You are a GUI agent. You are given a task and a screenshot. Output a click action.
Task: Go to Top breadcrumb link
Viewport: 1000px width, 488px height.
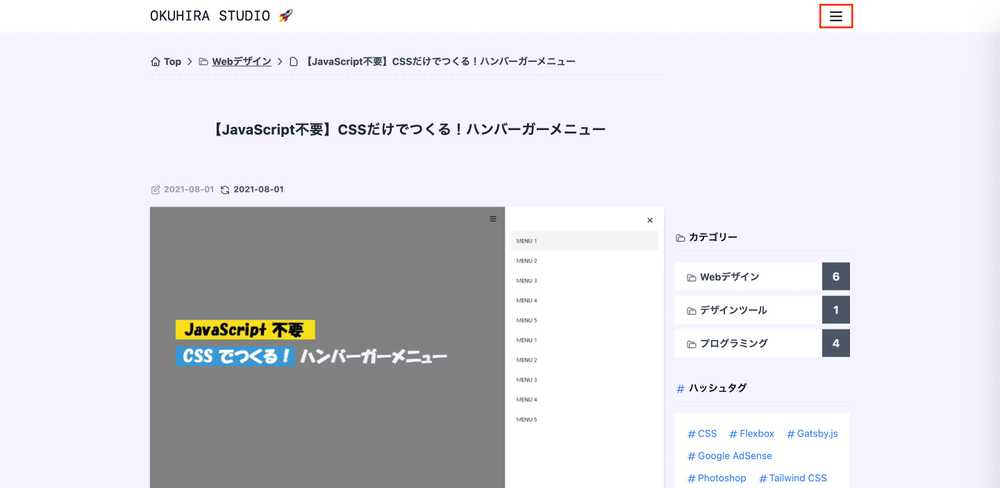[x=173, y=62]
